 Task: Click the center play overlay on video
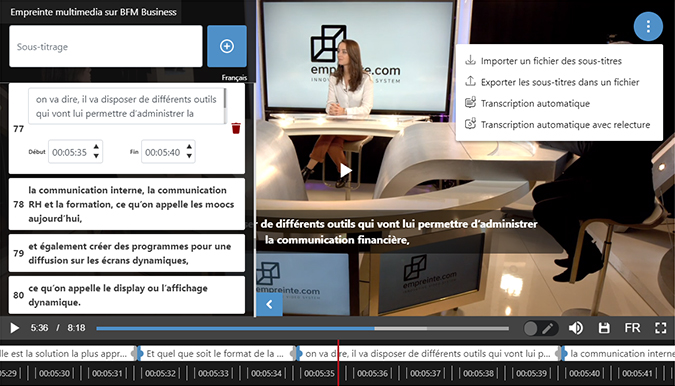(346, 170)
